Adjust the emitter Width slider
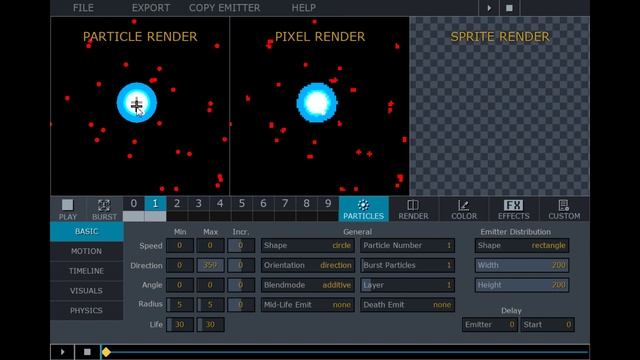 coord(522,265)
